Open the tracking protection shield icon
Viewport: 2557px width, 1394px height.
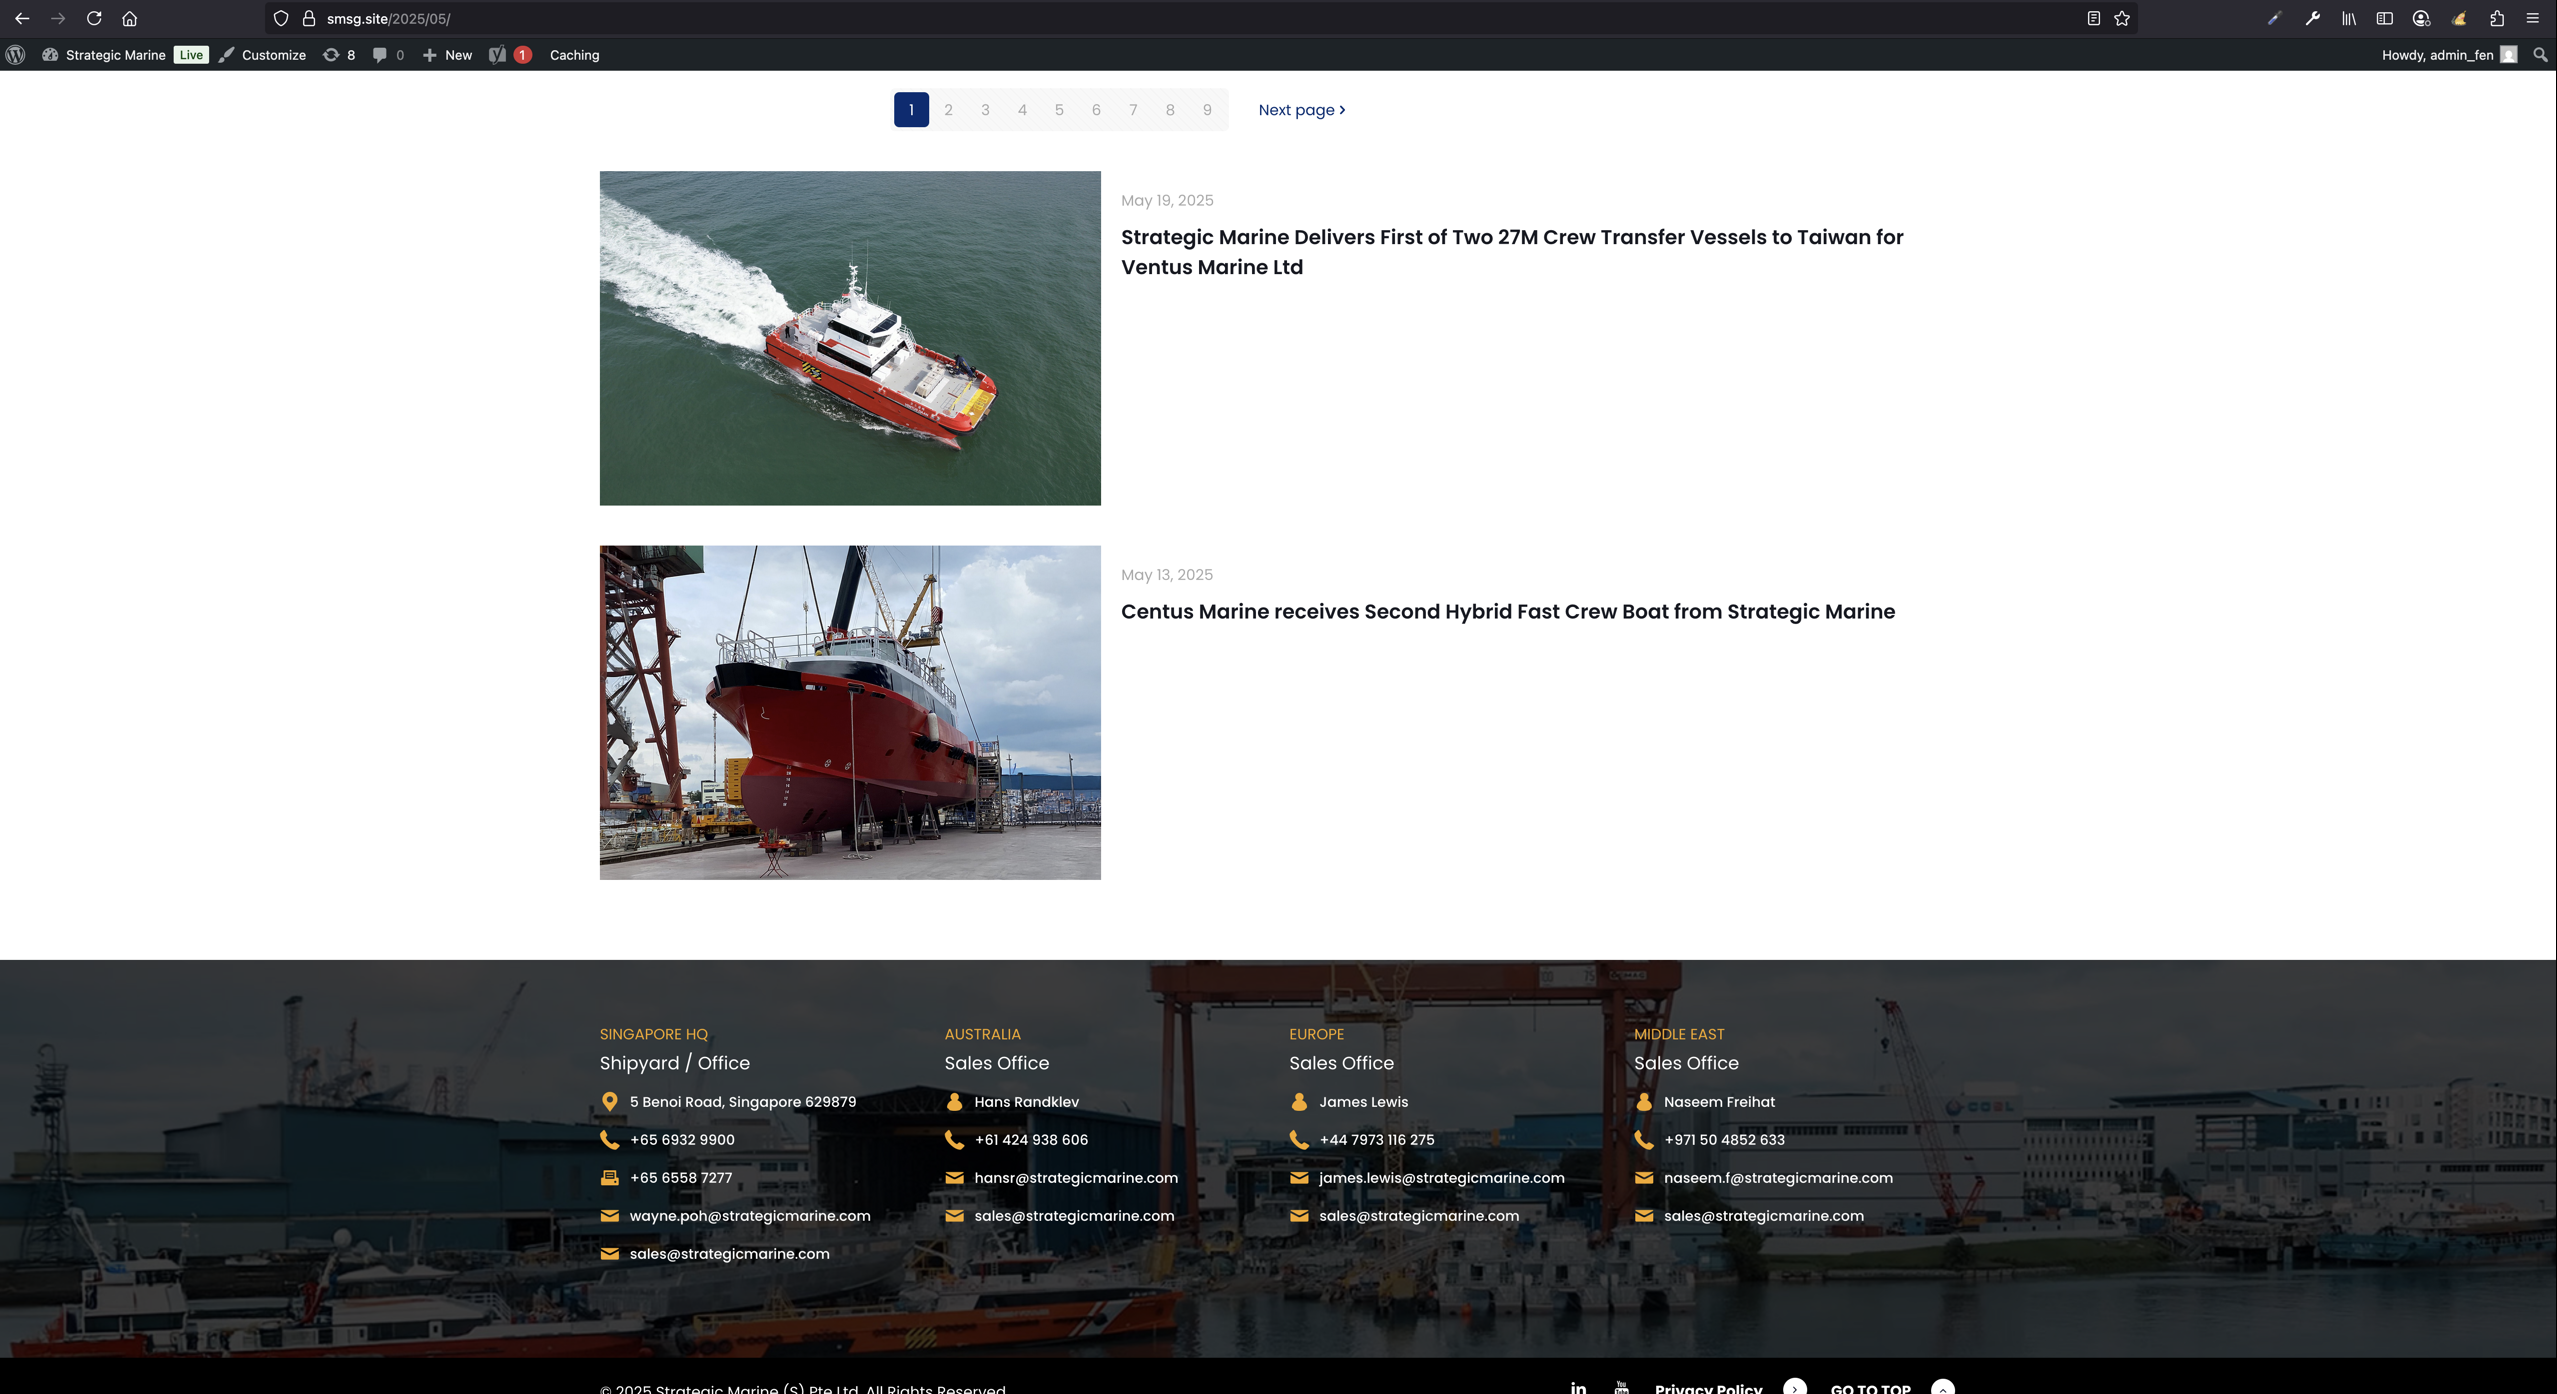281,18
